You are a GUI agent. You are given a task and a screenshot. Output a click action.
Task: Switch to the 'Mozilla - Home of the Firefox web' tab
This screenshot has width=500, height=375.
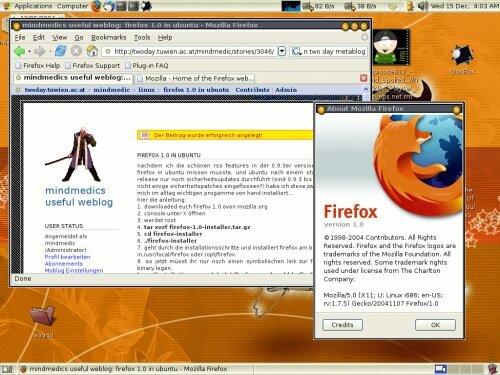click(195, 78)
